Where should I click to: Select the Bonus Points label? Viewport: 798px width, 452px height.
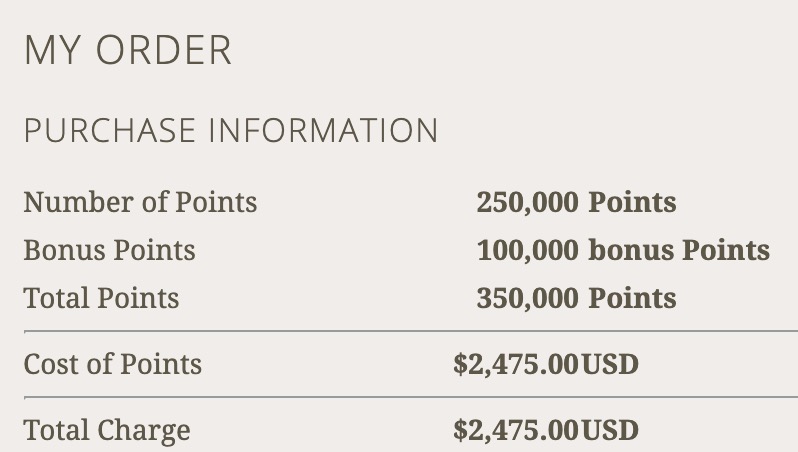pos(109,250)
